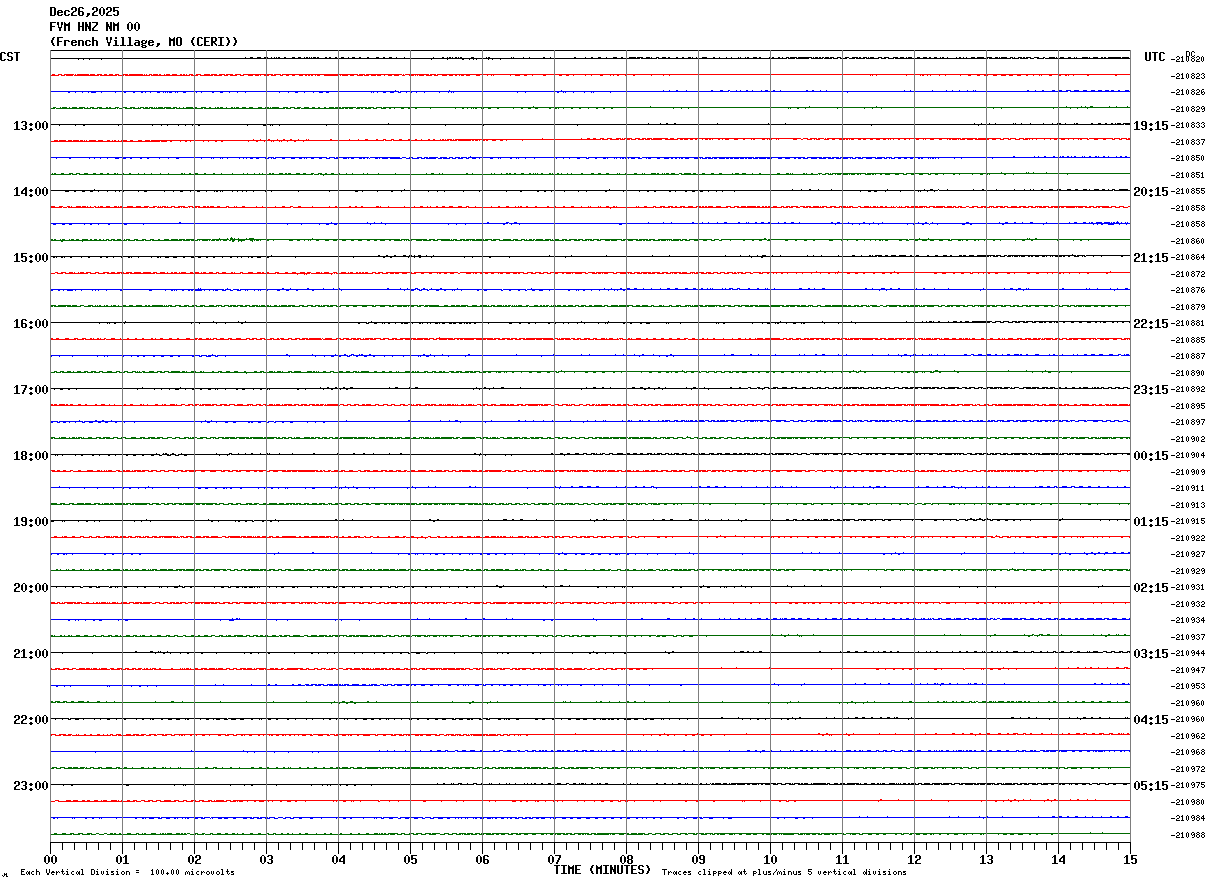The height and width of the screenshot is (886, 1210).
Task: Click DC offset value -210904
Action: tap(1188, 455)
